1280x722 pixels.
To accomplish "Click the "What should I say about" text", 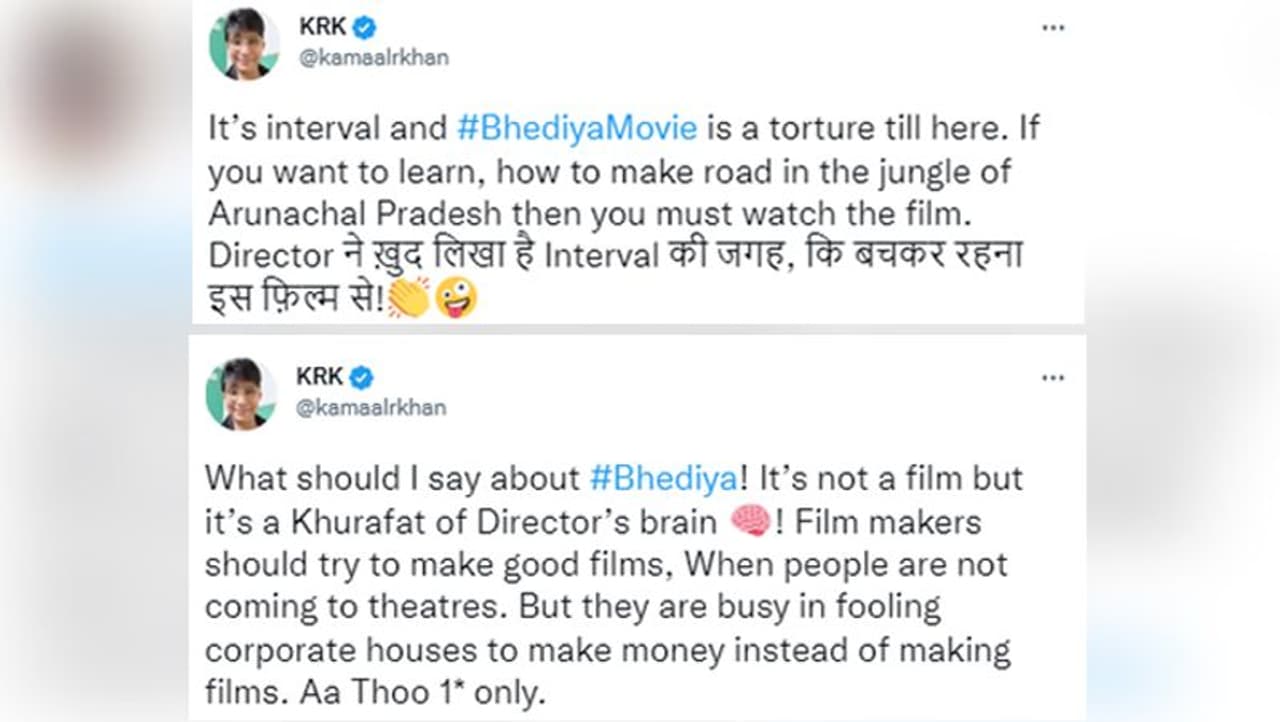I will [x=392, y=477].
